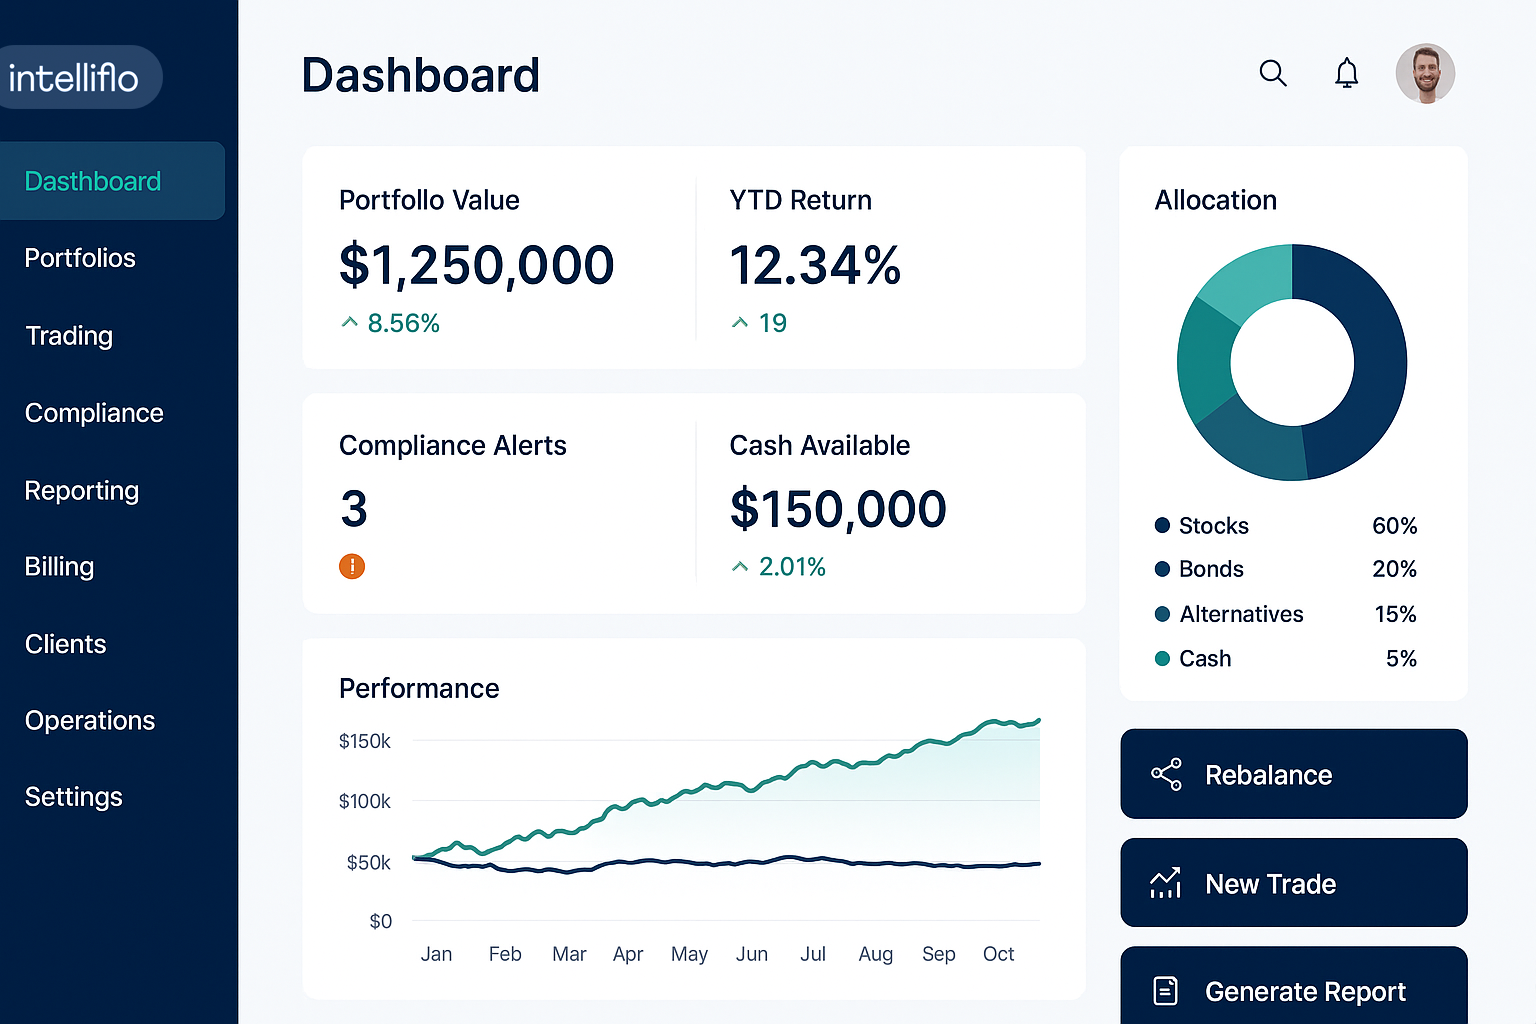The image size is (1536, 1024).
Task: Open Portfolios in the sidebar
Action: 80,258
